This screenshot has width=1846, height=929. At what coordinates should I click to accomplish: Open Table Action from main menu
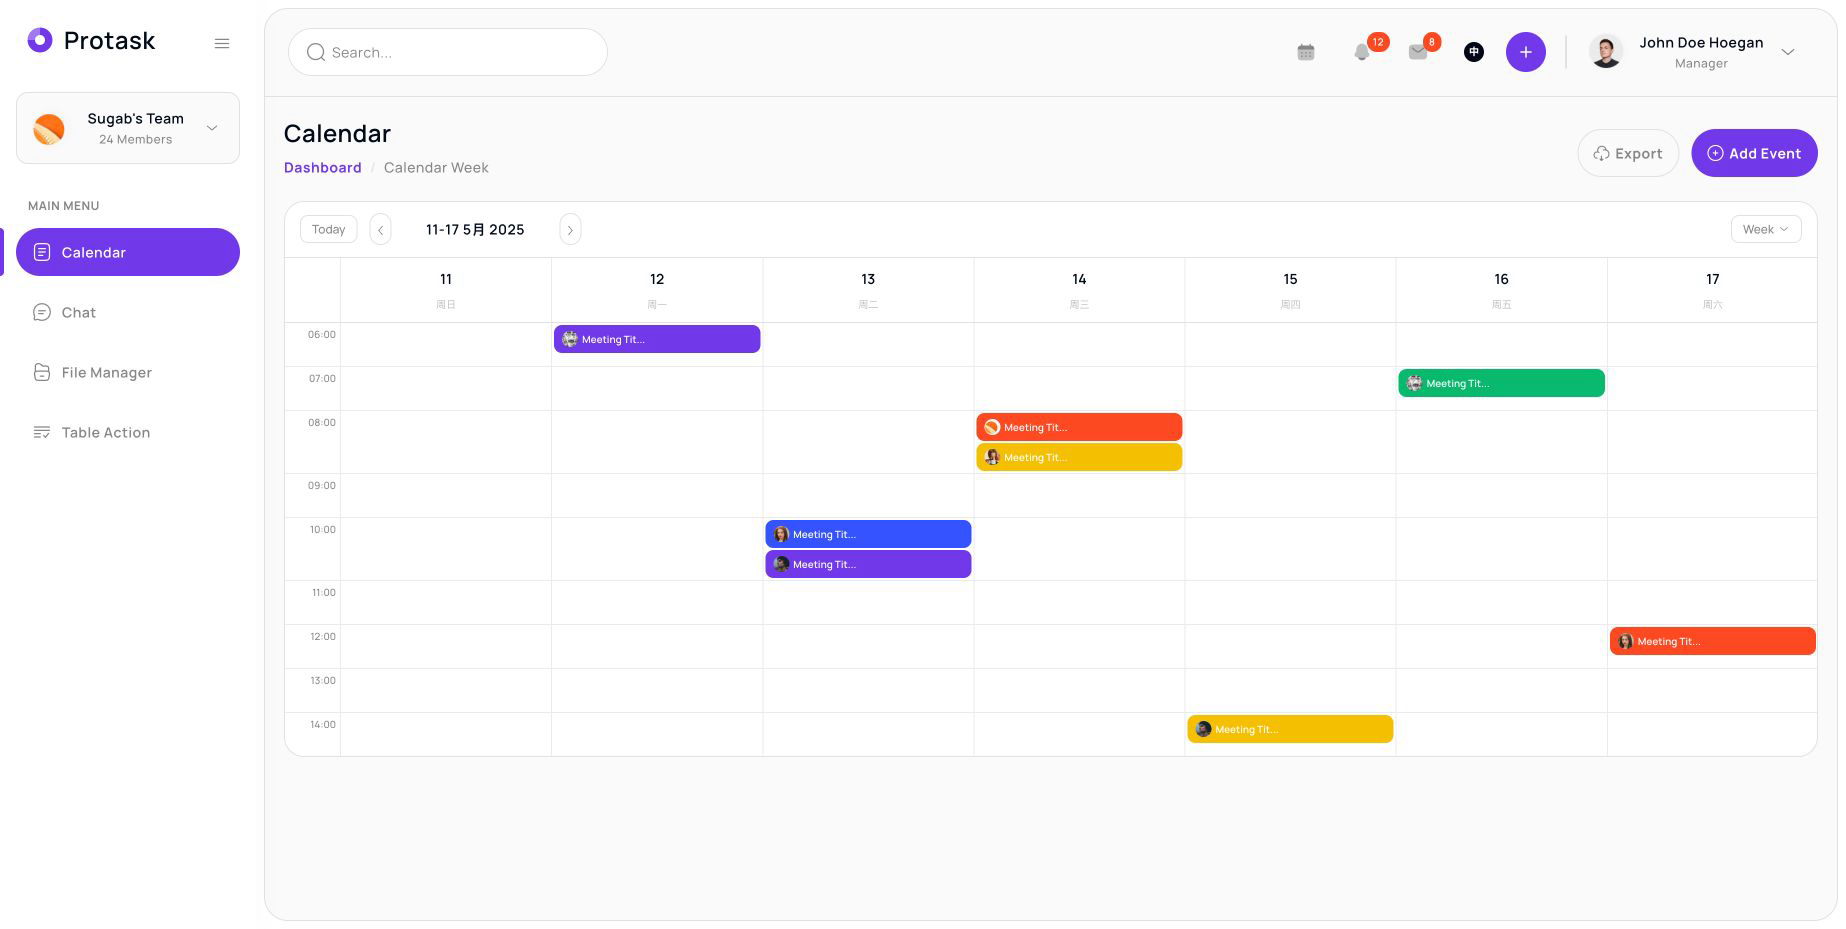(x=128, y=432)
